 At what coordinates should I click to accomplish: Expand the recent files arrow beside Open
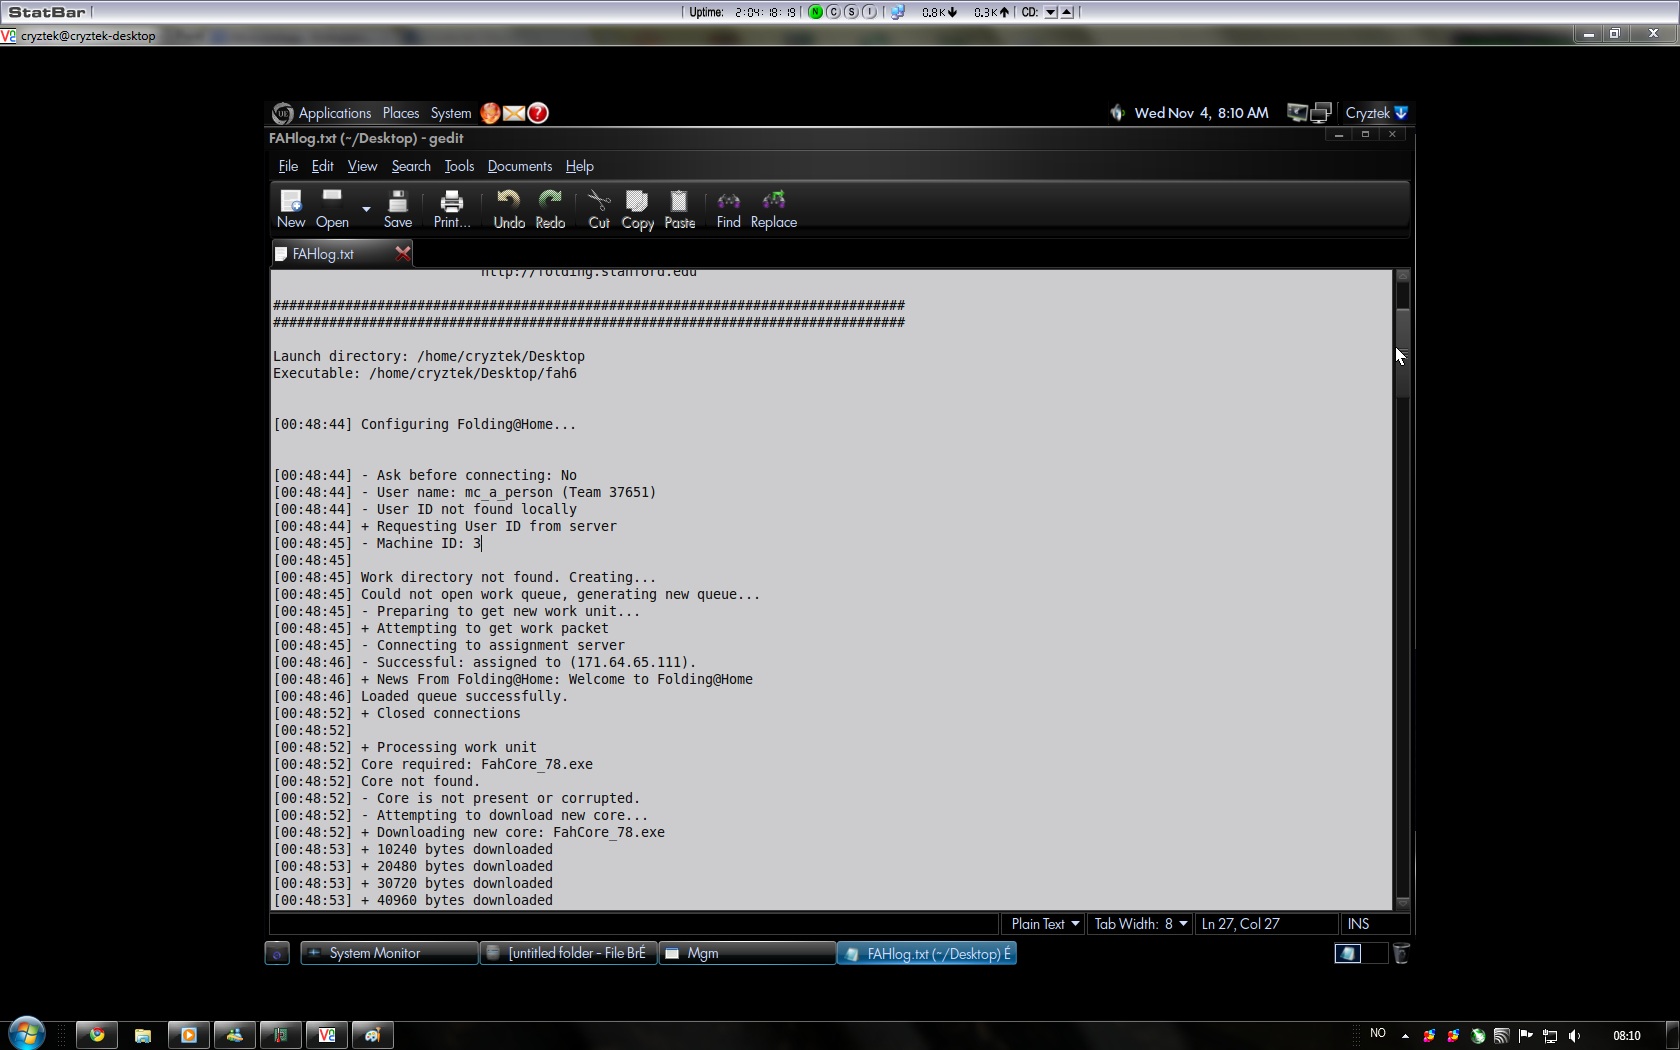click(x=366, y=209)
